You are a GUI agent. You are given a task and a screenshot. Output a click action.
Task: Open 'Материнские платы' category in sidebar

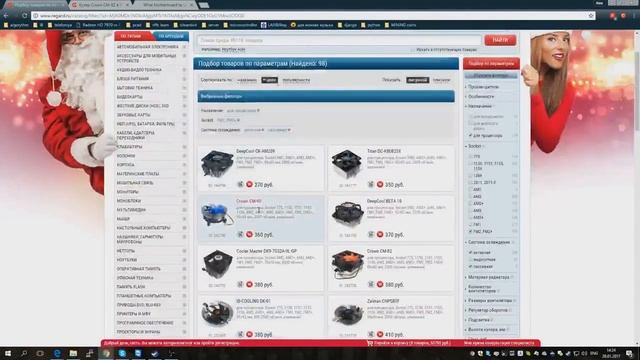pos(138,174)
